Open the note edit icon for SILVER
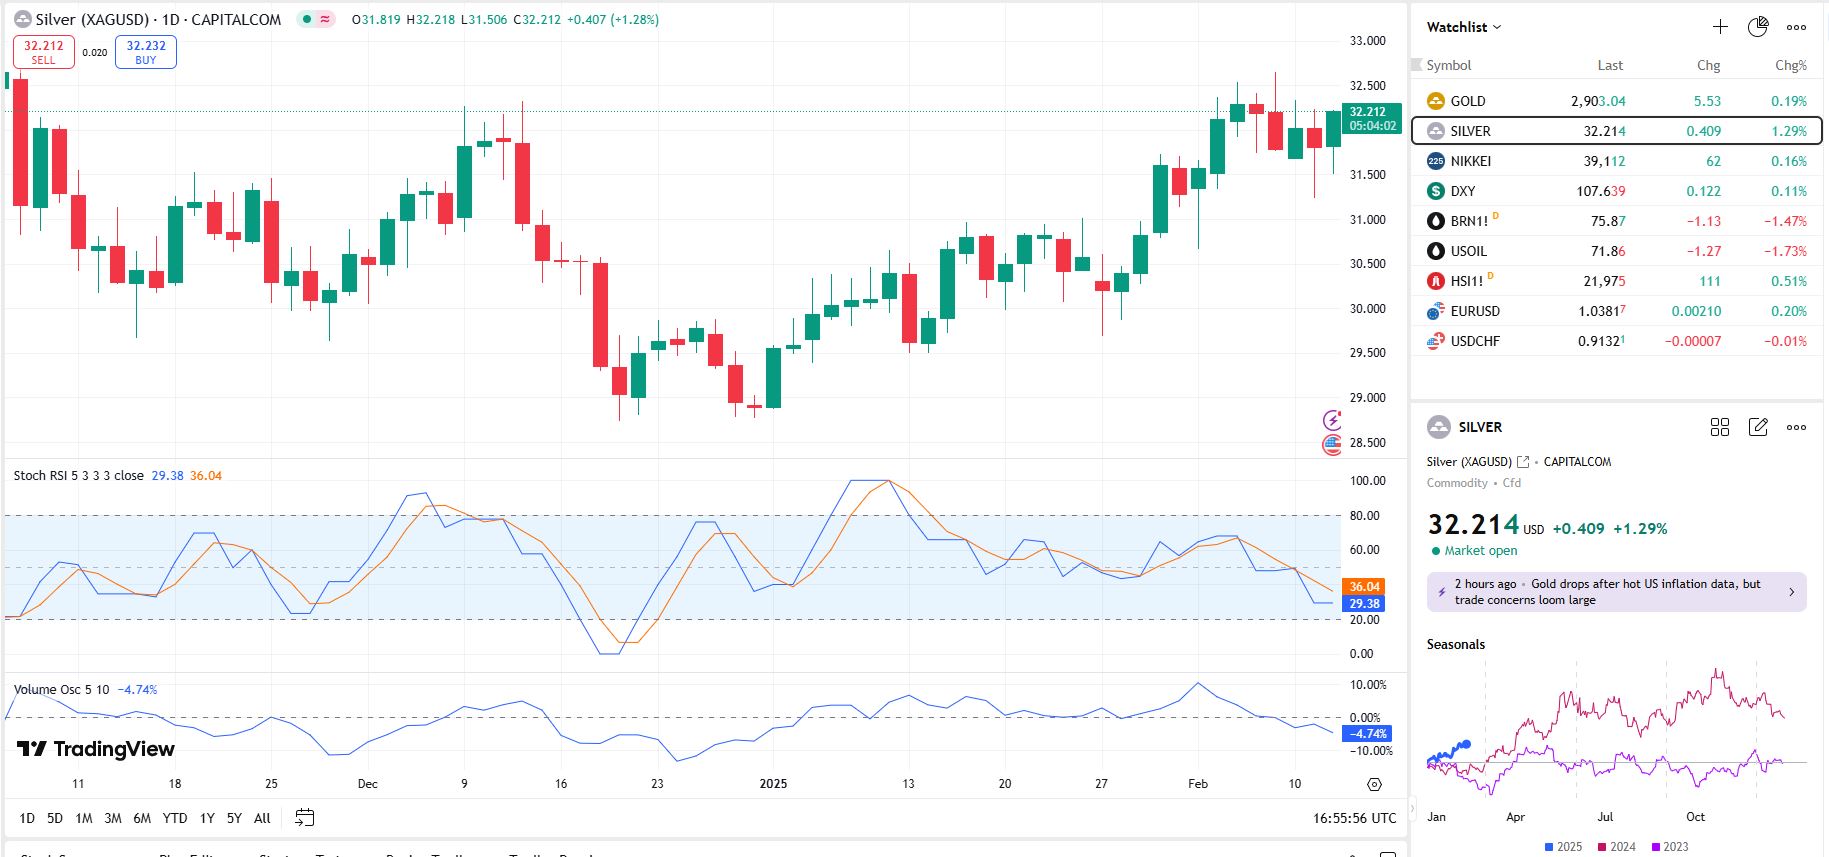 coord(1758,427)
